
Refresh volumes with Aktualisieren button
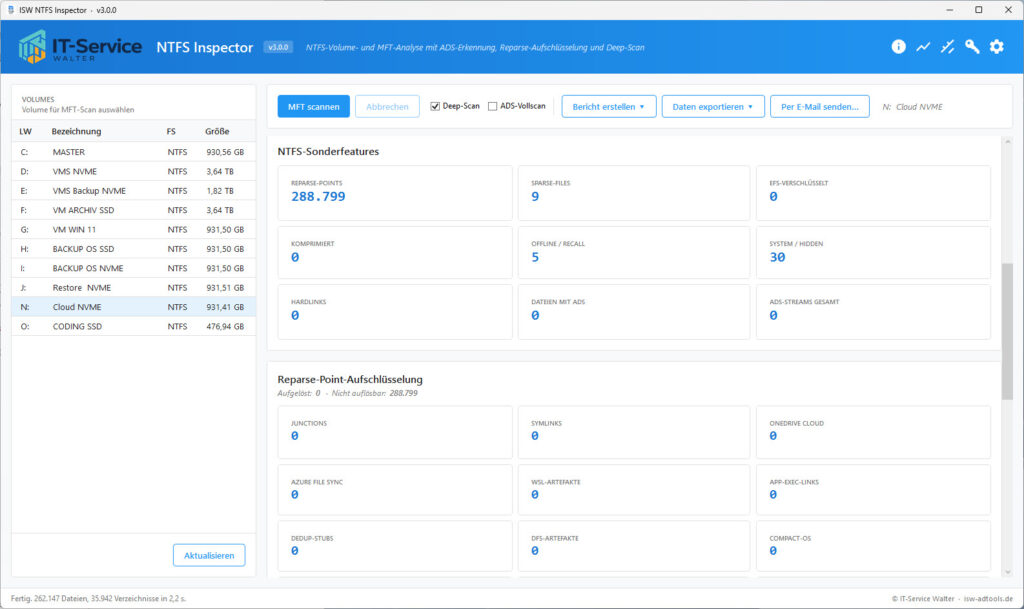pyautogui.click(x=209, y=555)
